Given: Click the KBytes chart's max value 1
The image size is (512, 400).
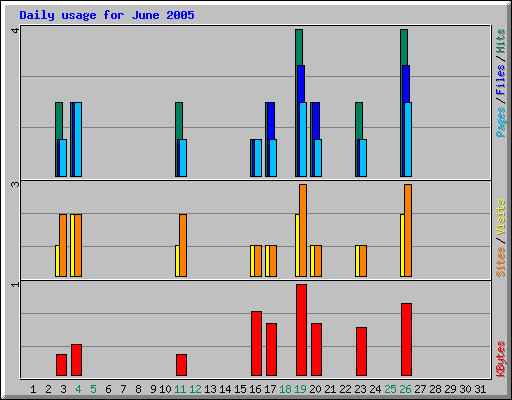Looking at the screenshot, I should (x=15, y=284).
